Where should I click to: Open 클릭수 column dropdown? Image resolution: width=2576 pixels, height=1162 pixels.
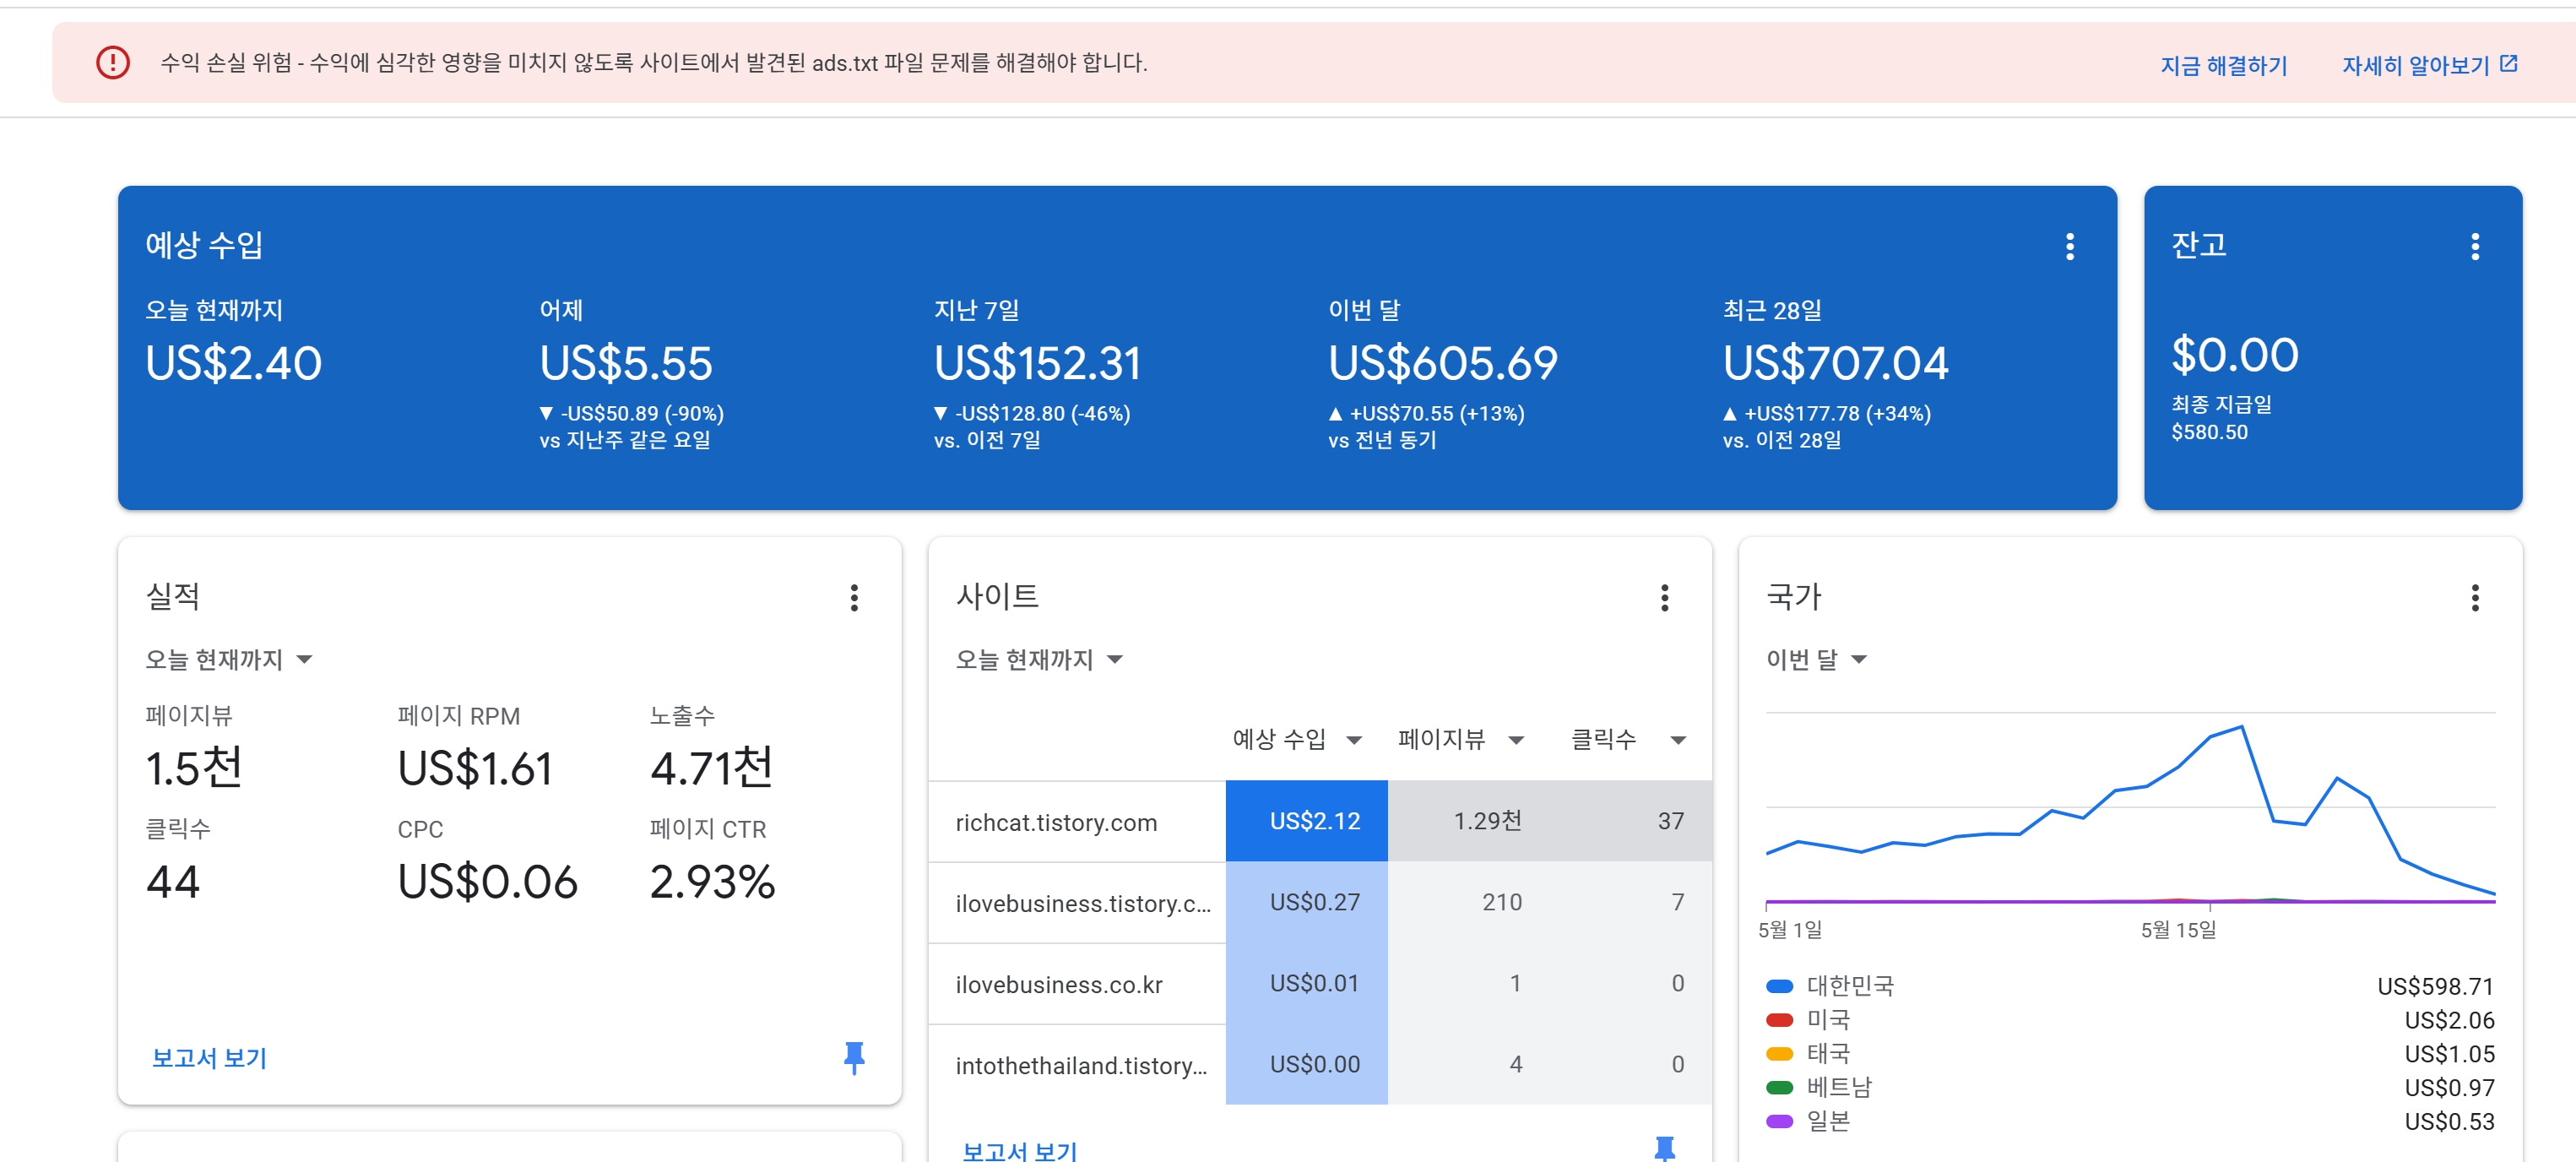coord(1678,740)
